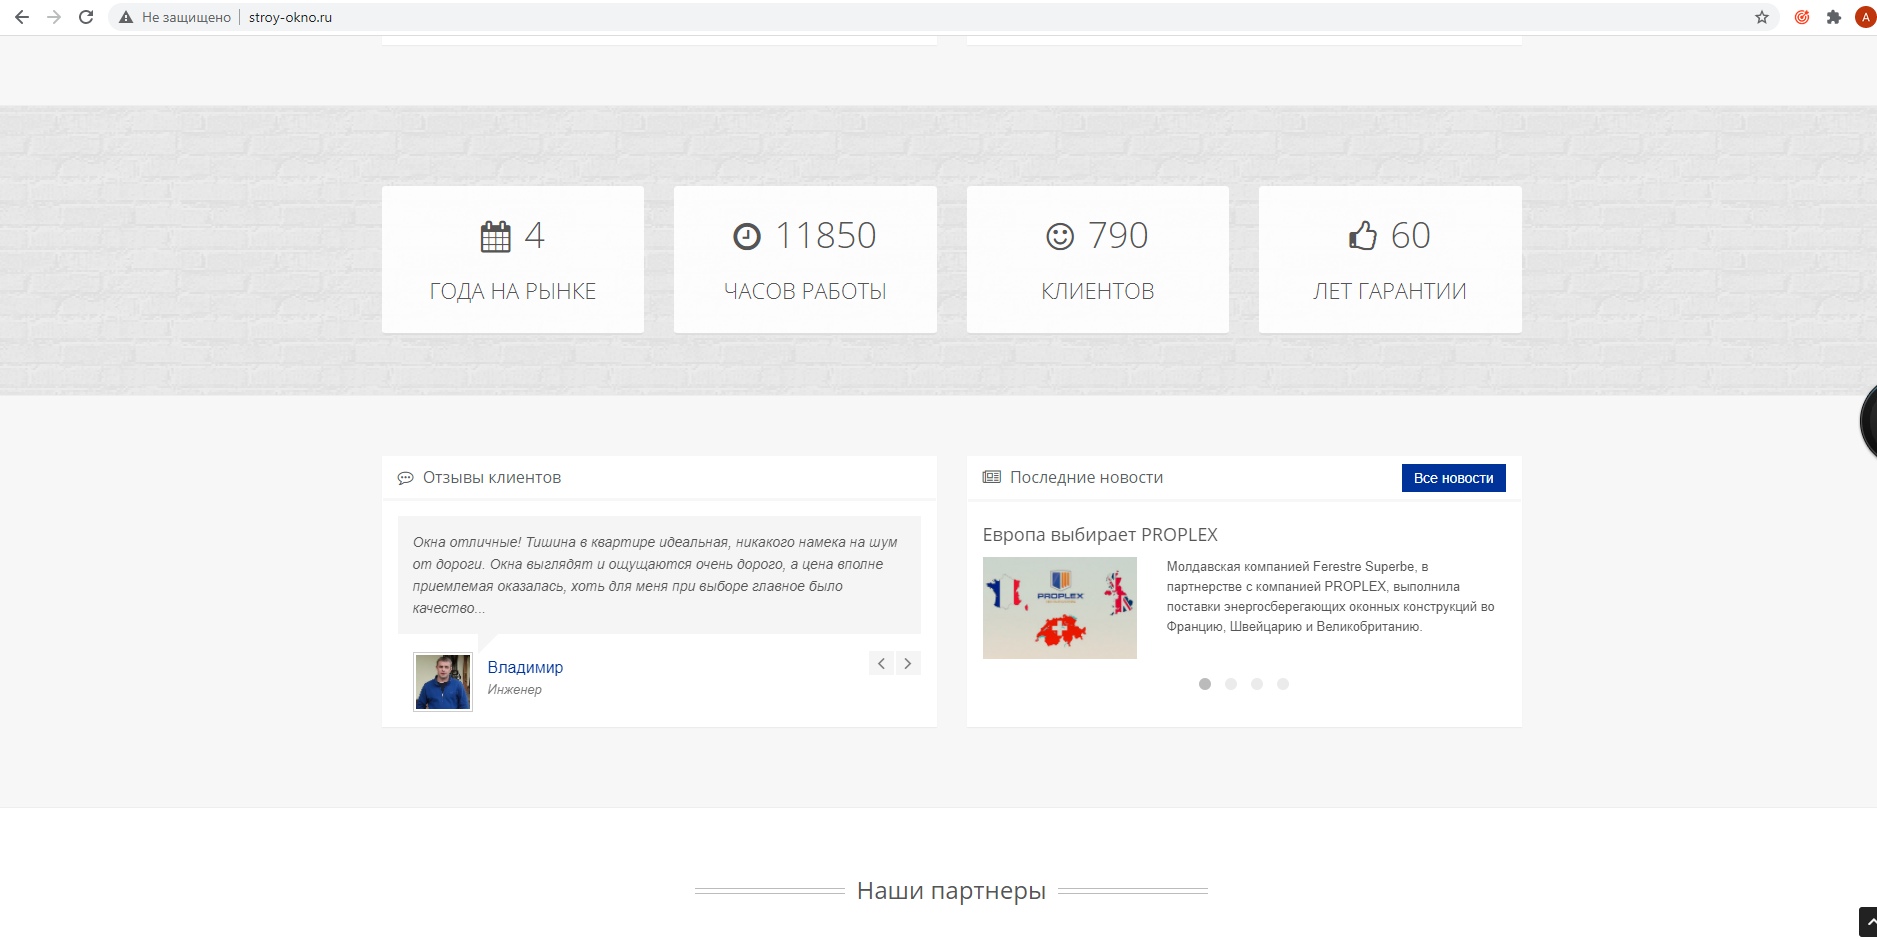Click the Не защищено security label
This screenshot has height=939, width=1877.
(186, 17)
